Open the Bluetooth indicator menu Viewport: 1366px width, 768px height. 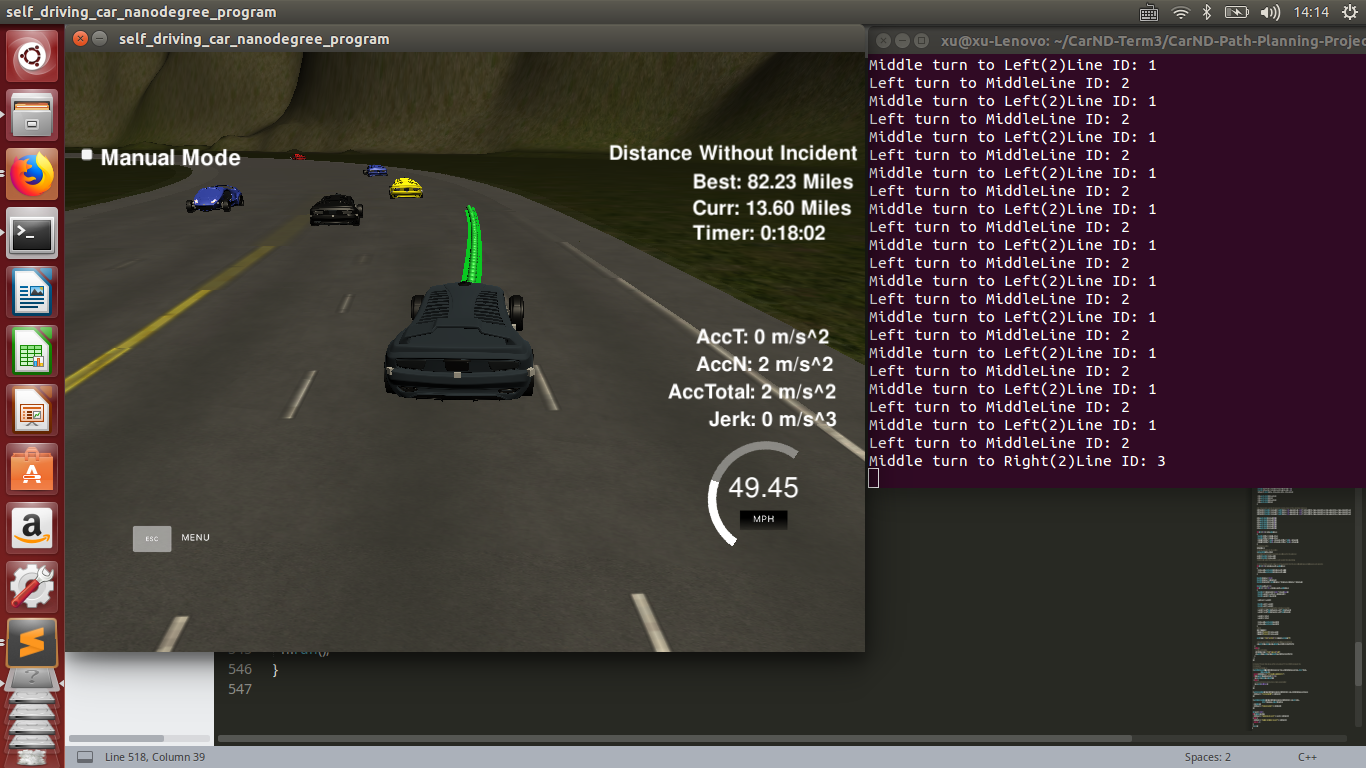pos(1207,12)
